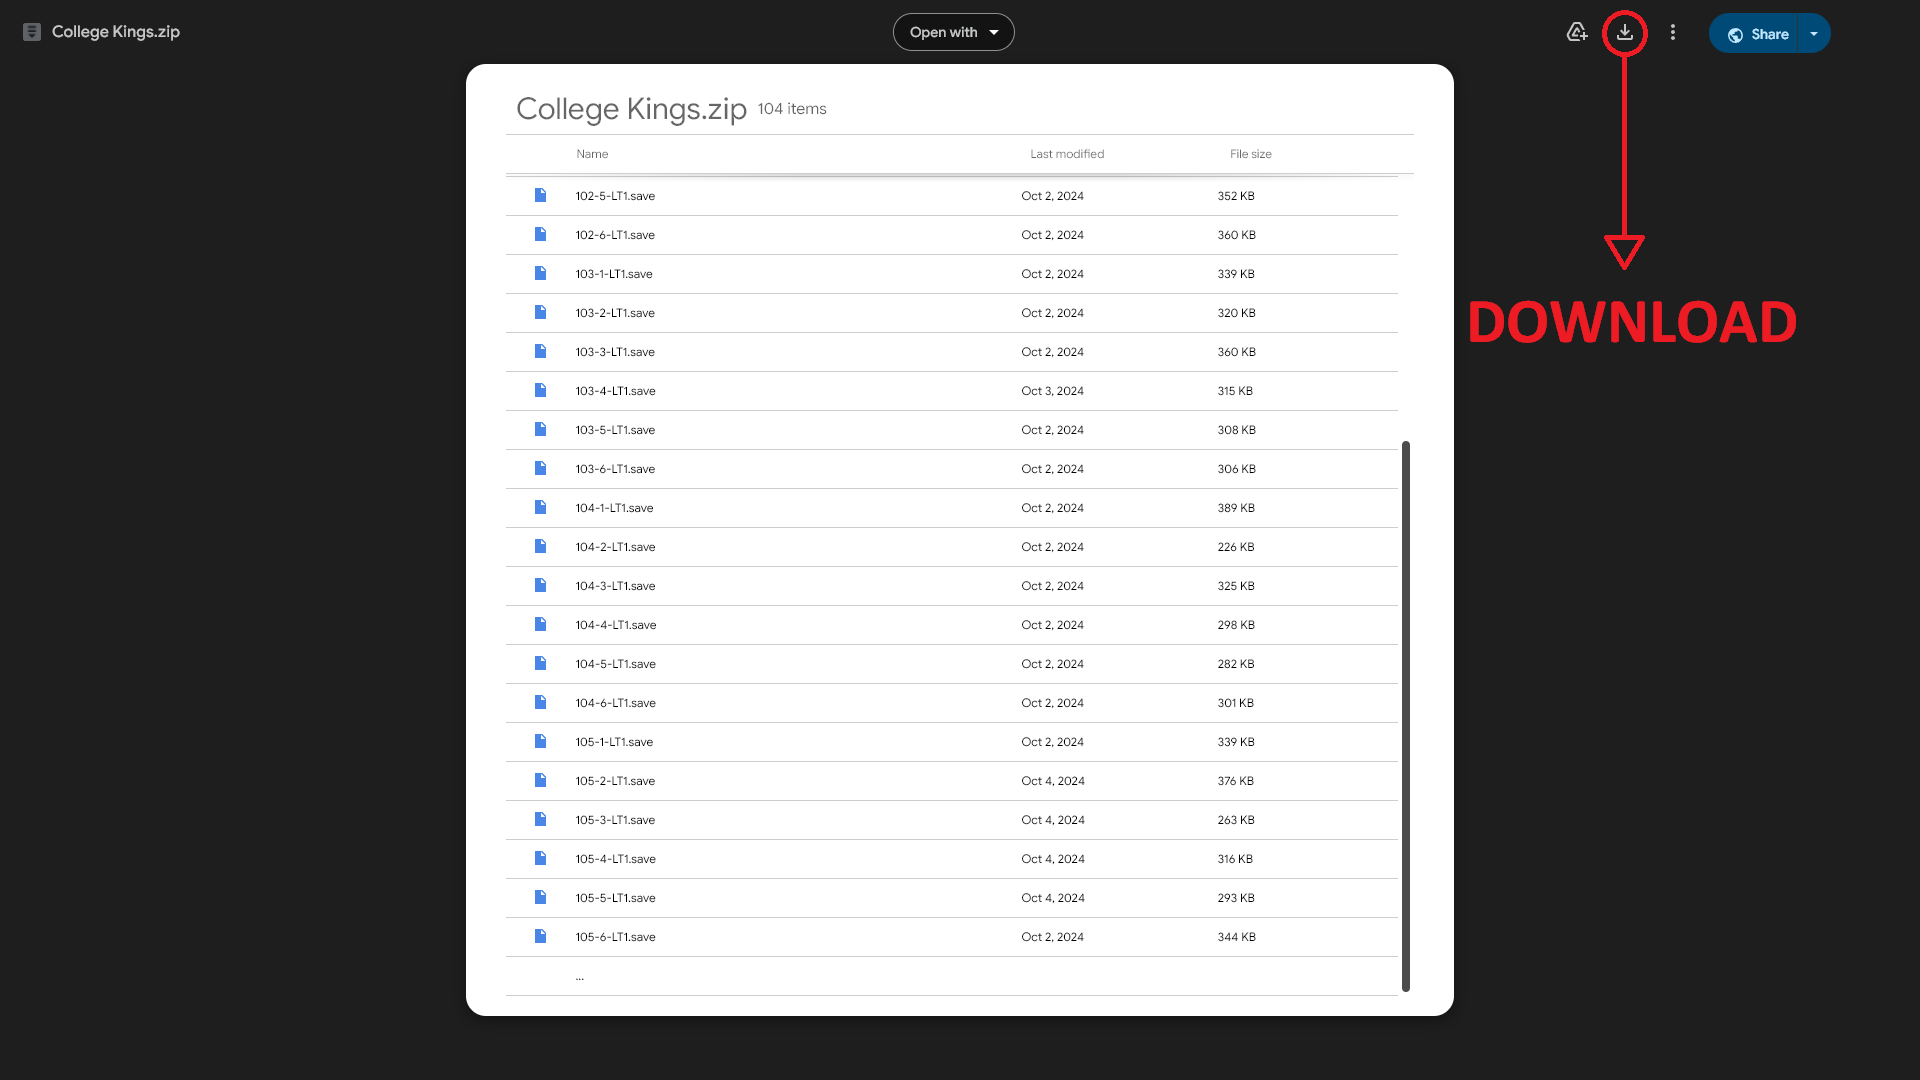This screenshot has height=1080, width=1920.
Task: Click the ellipsis row at list bottom
Action: click(952, 976)
